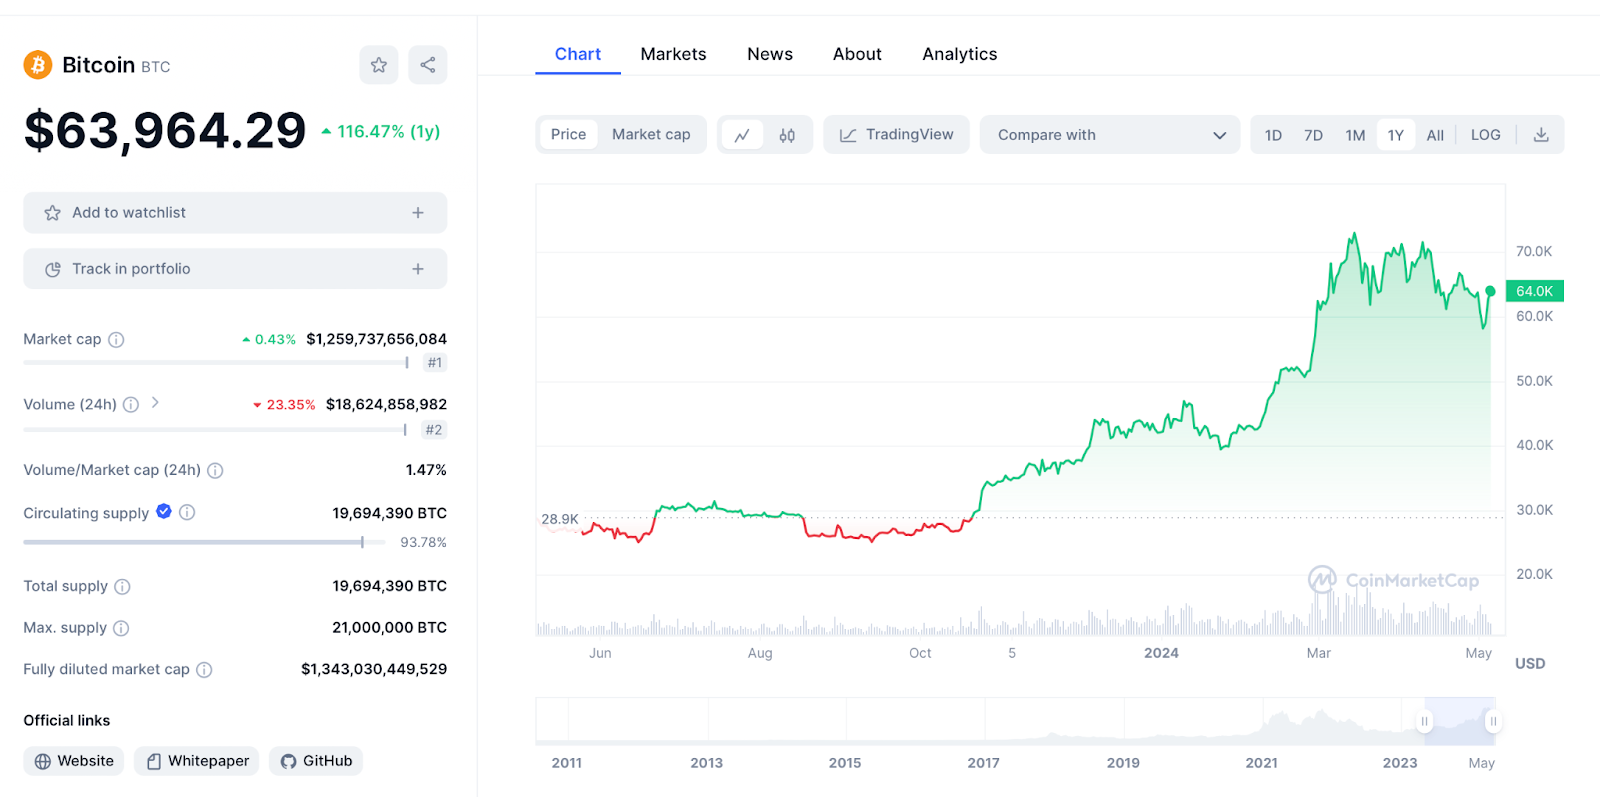Switch to line chart icon

[x=742, y=135]
